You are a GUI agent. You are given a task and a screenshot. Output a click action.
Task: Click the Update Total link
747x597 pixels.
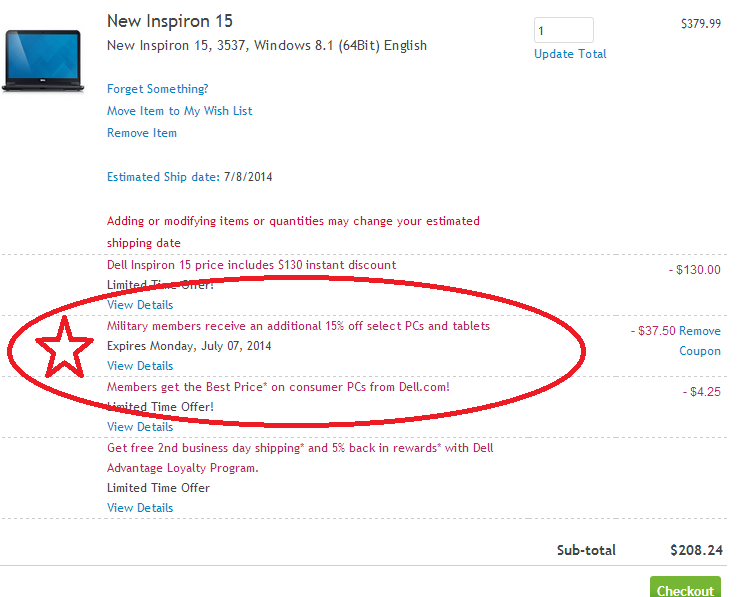tap(570, 54)
